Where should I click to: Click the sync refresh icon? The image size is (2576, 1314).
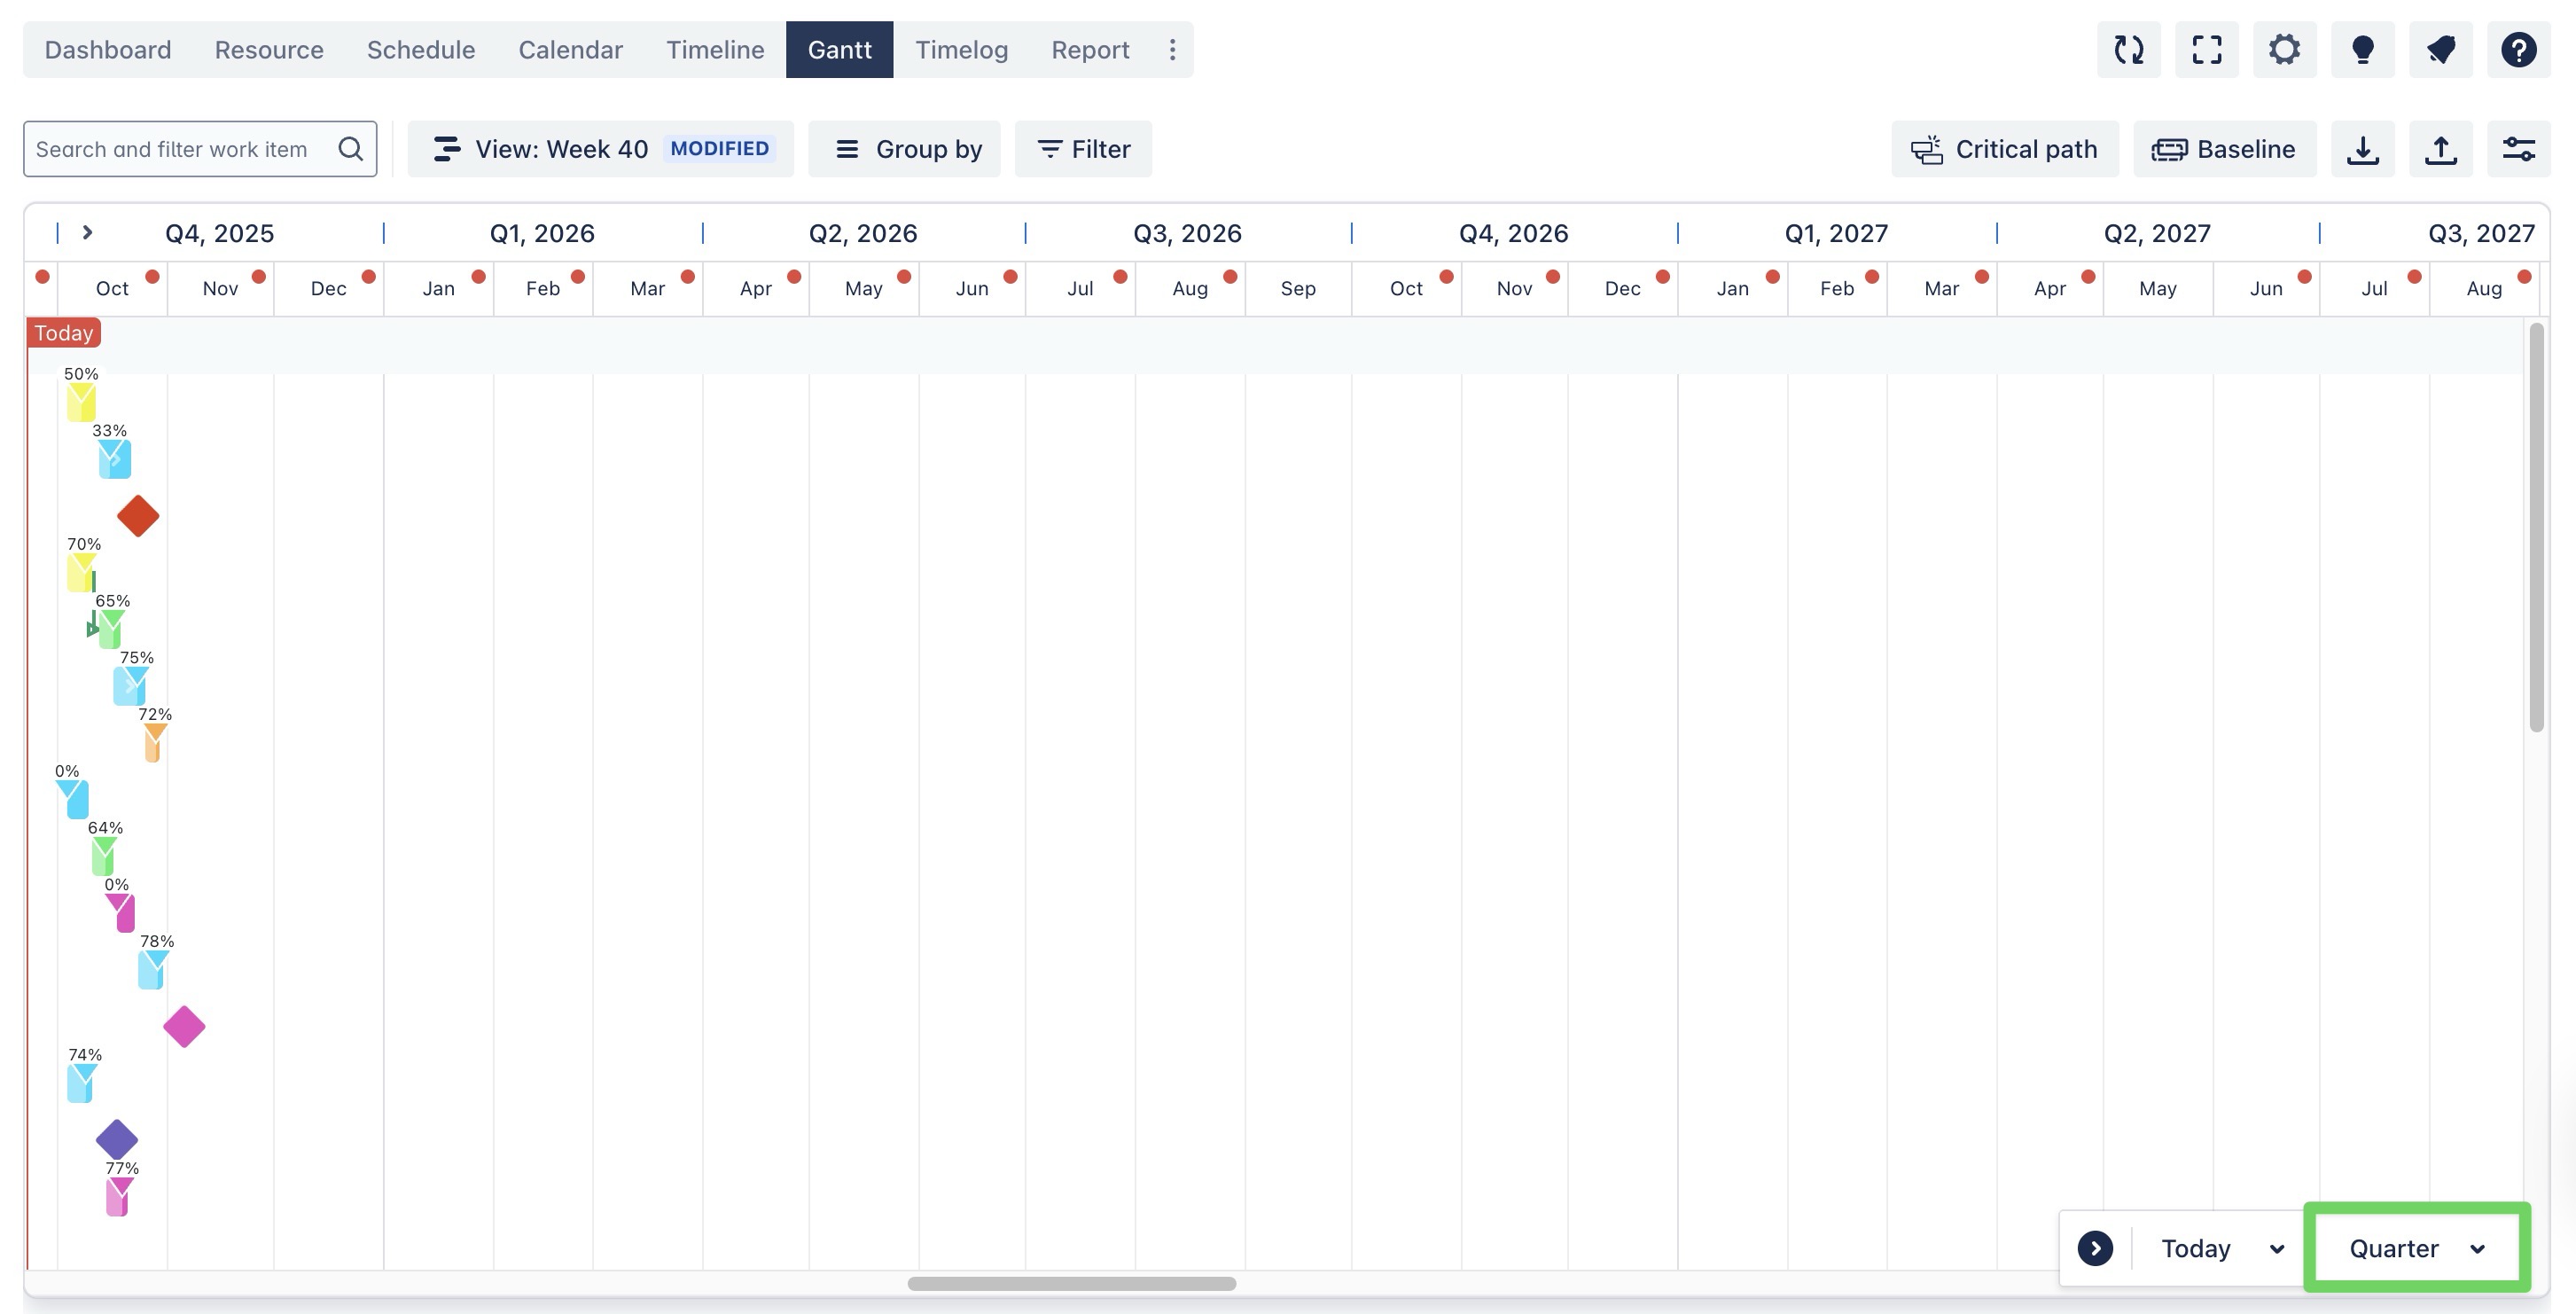pyautogui.click(x=2128, y=49)
